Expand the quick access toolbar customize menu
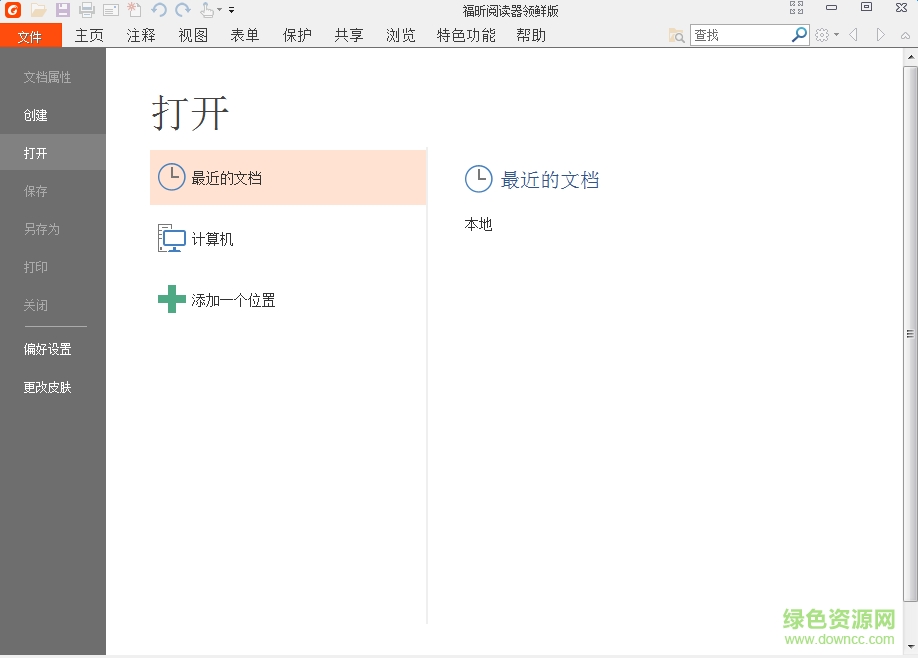 (x=229, y=11)
